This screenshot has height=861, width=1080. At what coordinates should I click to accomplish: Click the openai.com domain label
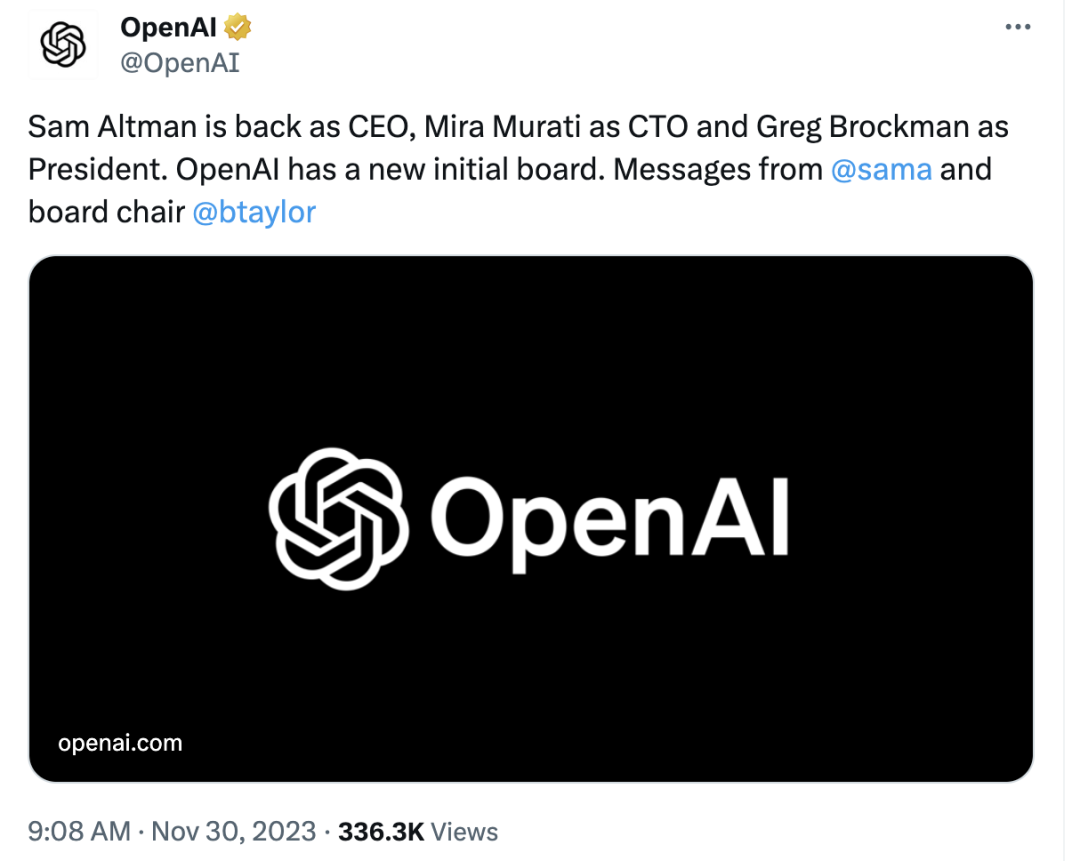pos(120,743)
